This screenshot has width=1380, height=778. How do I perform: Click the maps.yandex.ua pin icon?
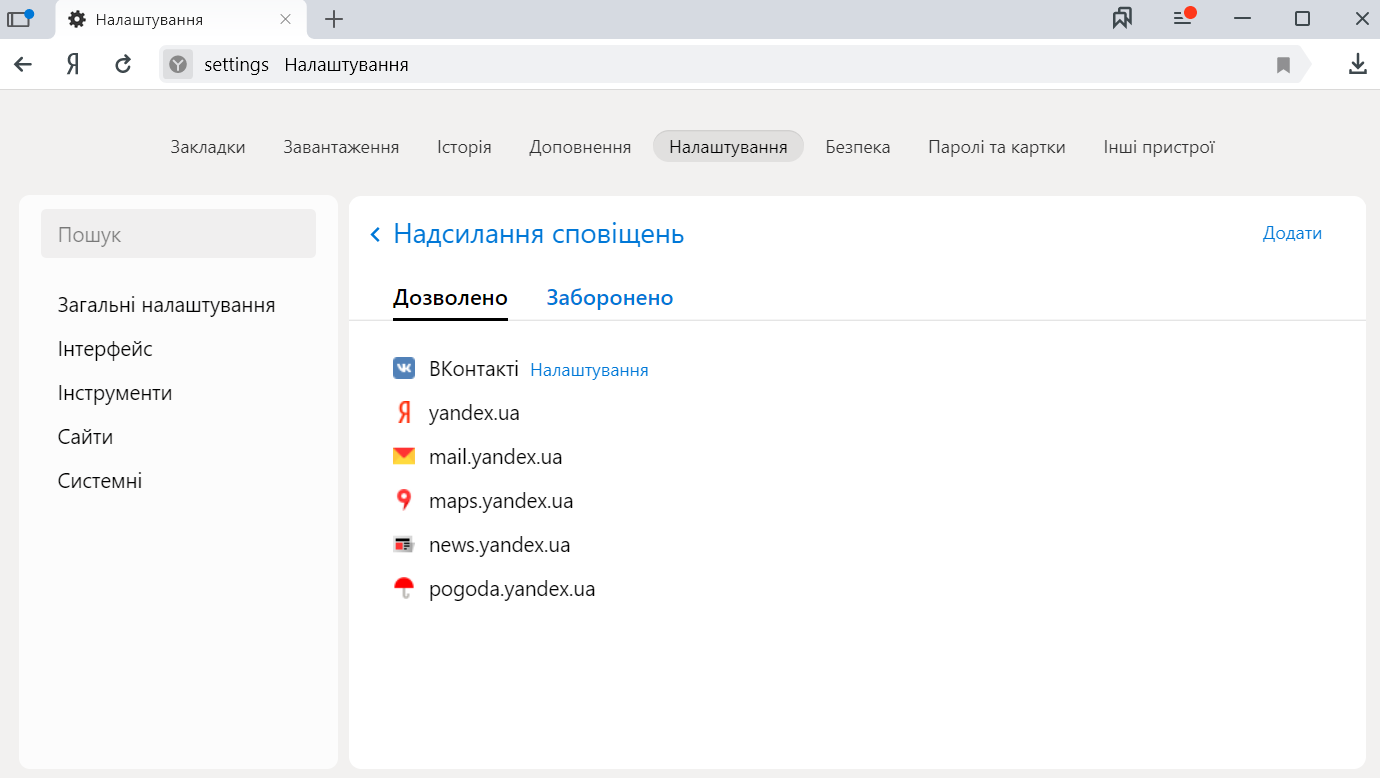coord(404,501)
